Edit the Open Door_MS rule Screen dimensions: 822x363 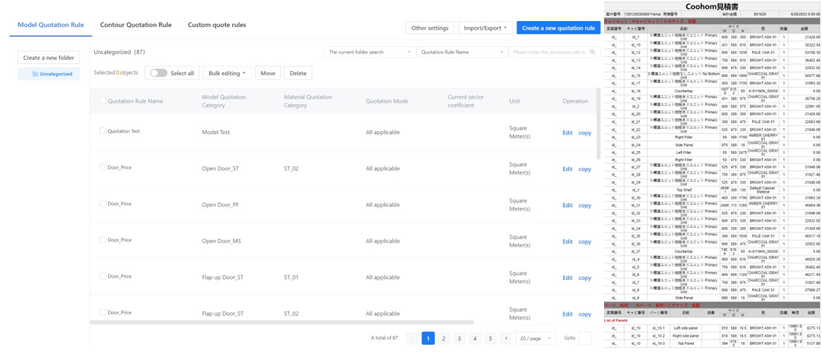click(x=567, y=242)
